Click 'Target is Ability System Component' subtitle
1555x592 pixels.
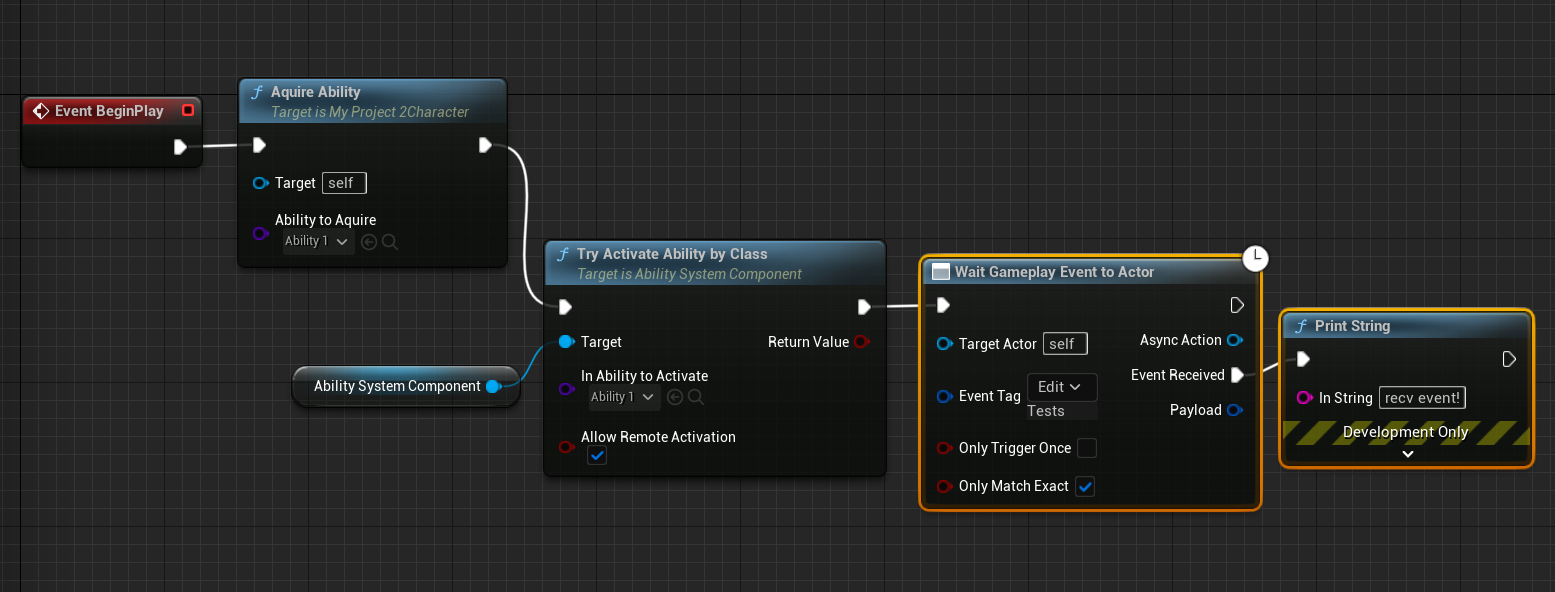[x=689, y=274]
